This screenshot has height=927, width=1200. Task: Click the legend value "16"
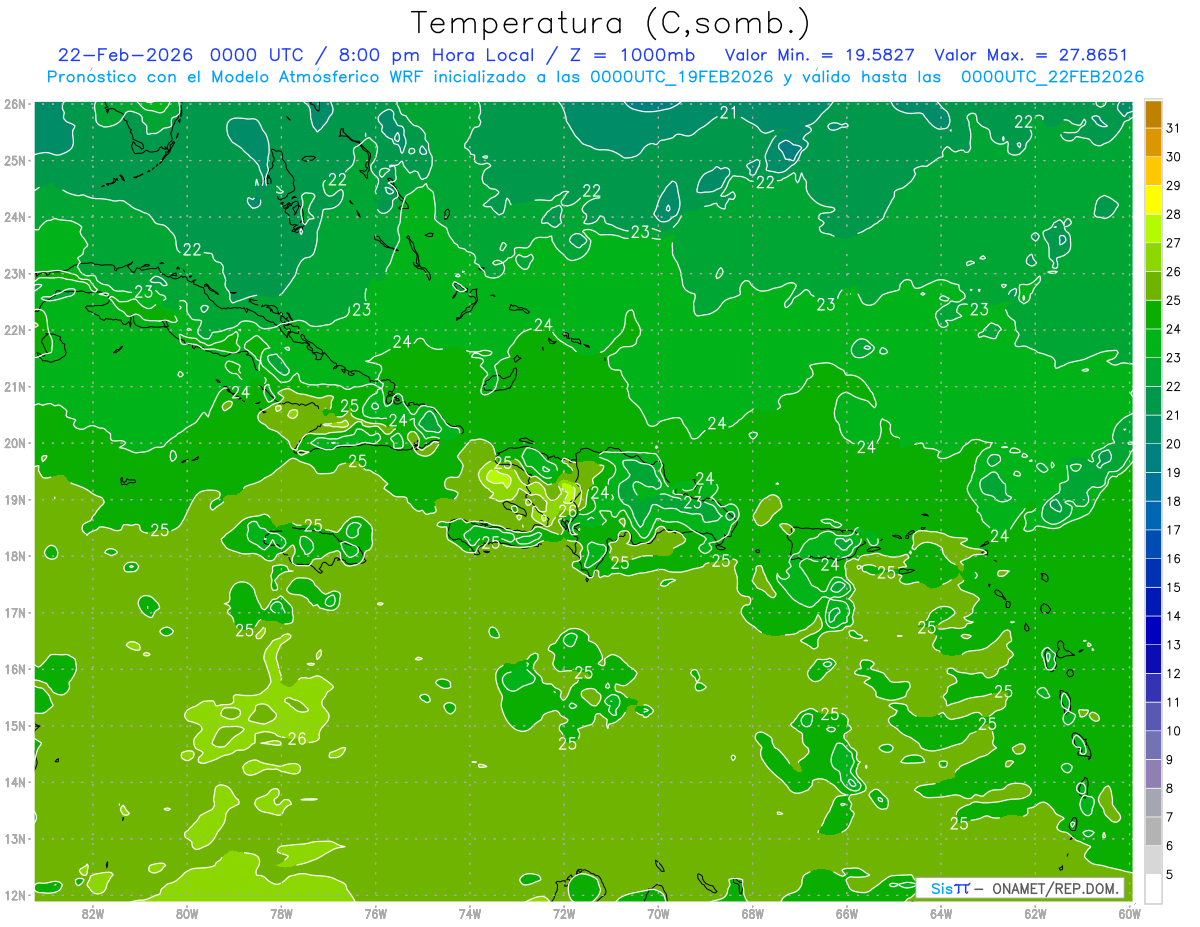tap(1173, 559)
